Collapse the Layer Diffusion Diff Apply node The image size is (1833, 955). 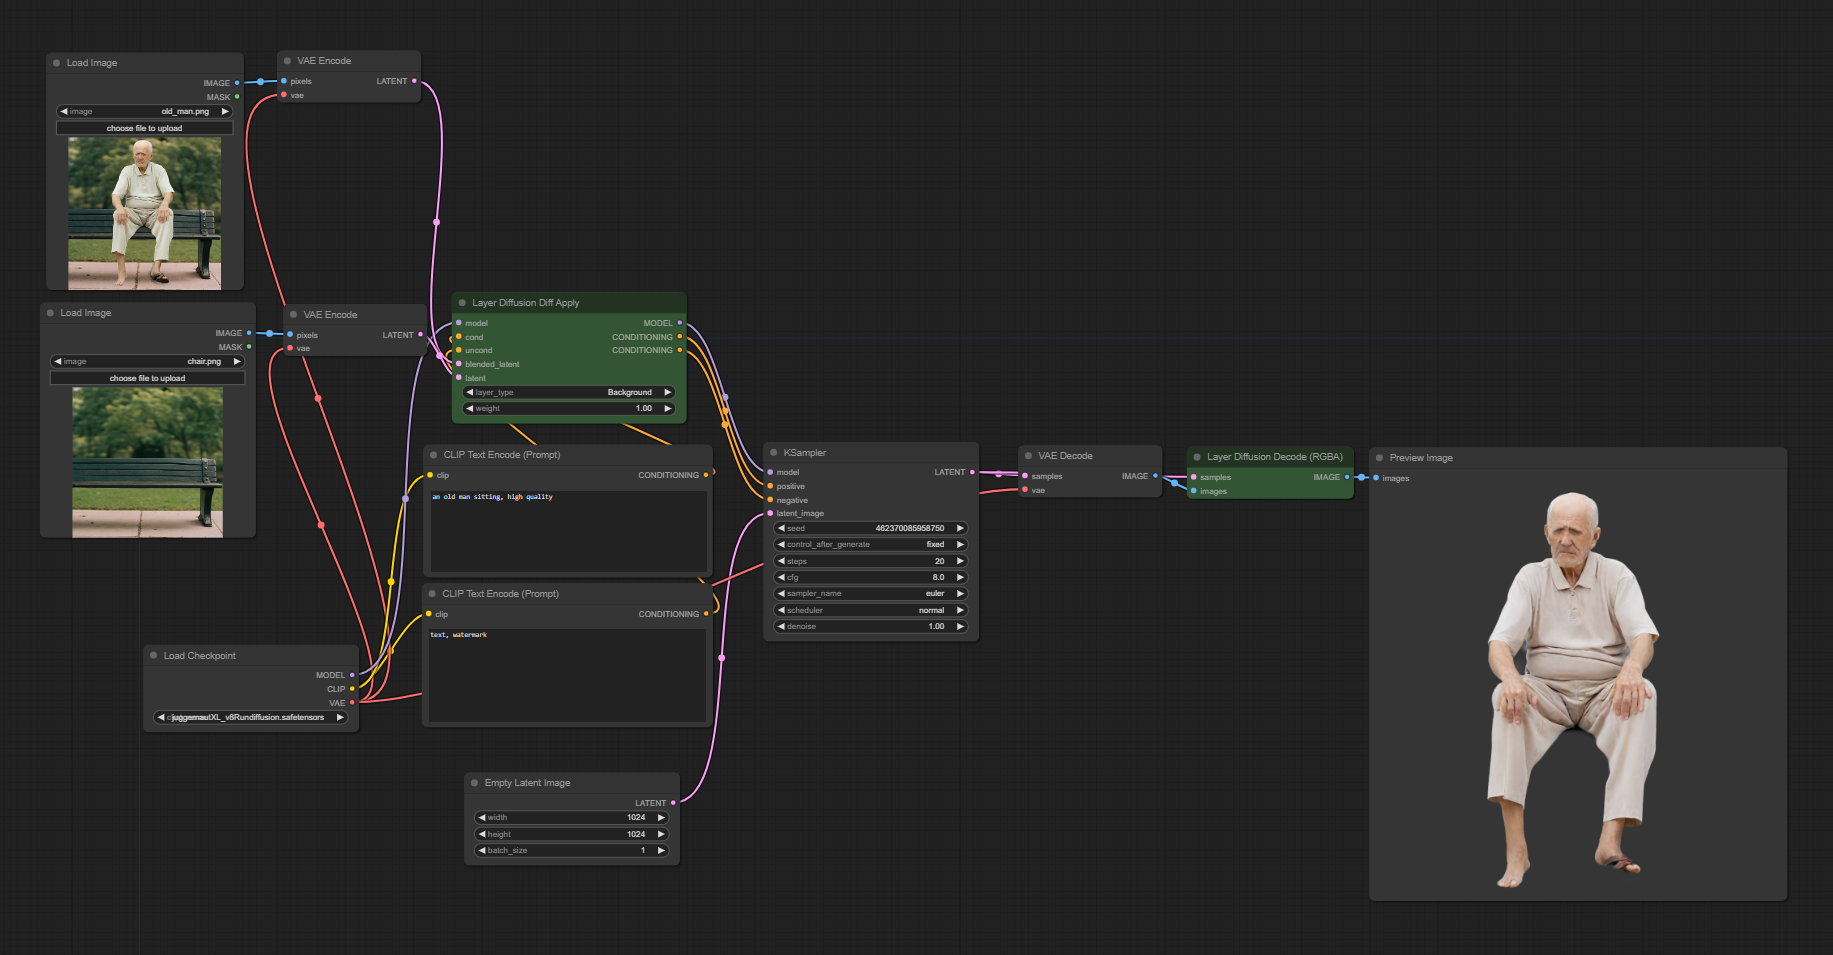pyautogui.click(x=462, y=303)
